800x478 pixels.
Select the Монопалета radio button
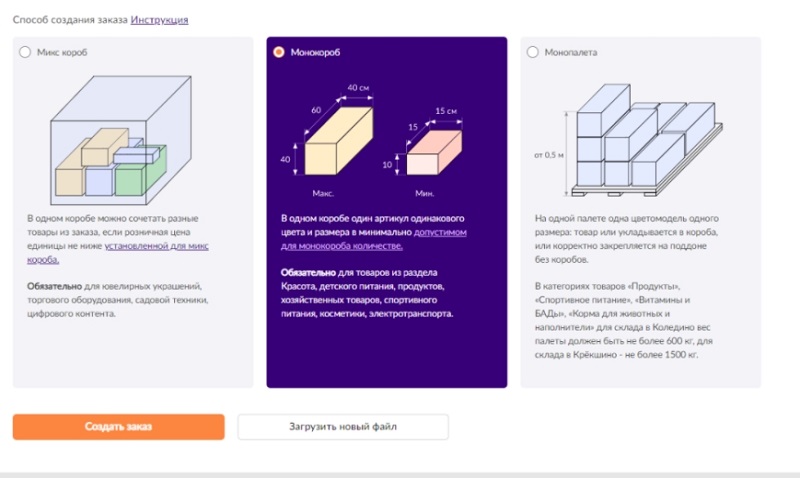pos(533,52)
